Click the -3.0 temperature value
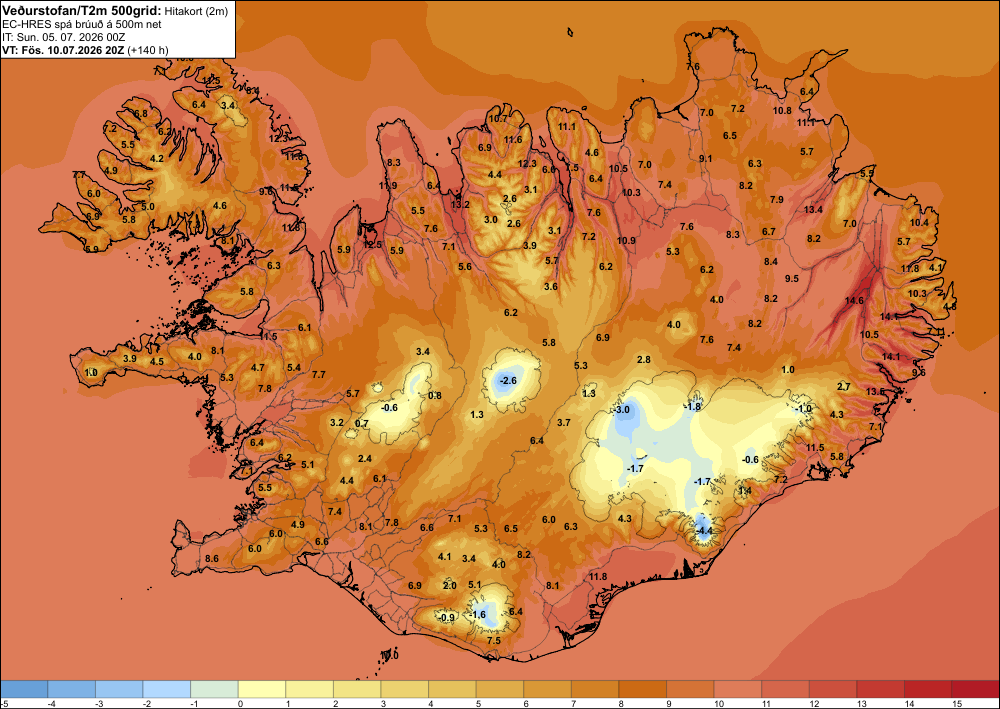The width and height of the screenshot is (1000, 709). click(622, 409)
